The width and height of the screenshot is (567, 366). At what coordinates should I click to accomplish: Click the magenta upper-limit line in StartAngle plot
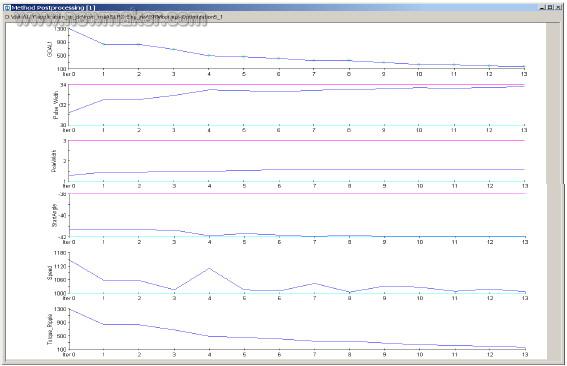pos(297,193)
